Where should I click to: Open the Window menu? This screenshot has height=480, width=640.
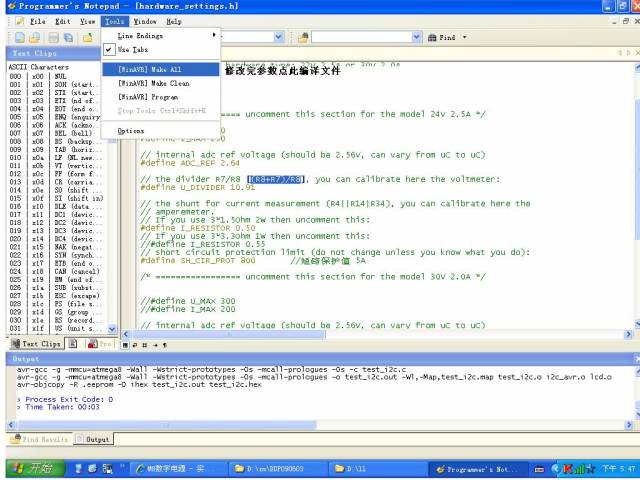[x=145, y=20]
